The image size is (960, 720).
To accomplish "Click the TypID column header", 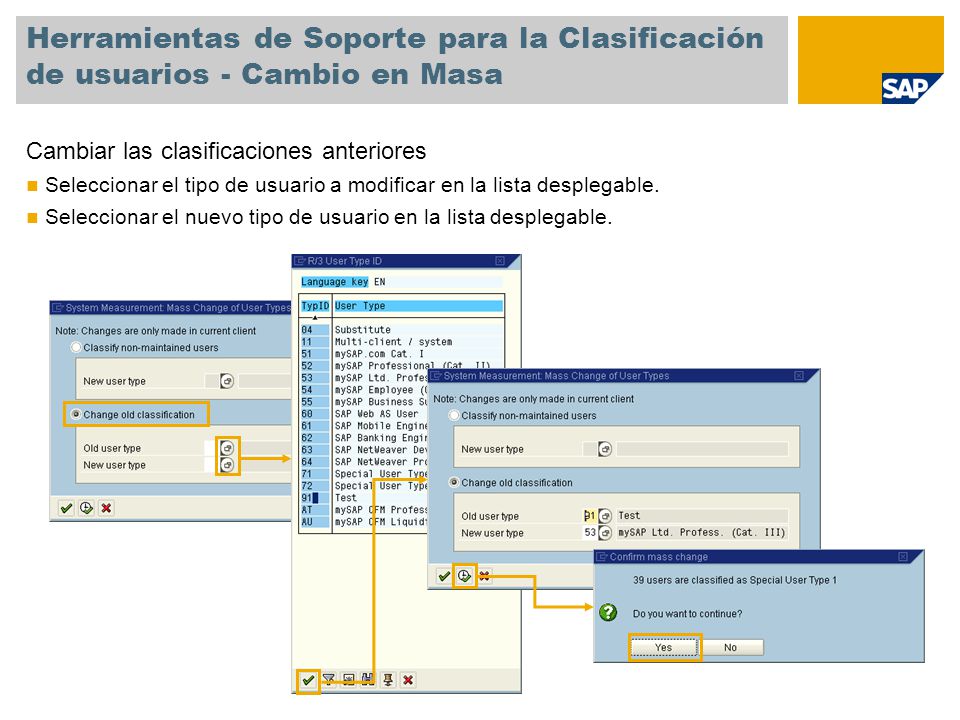I will pos(315,306).
